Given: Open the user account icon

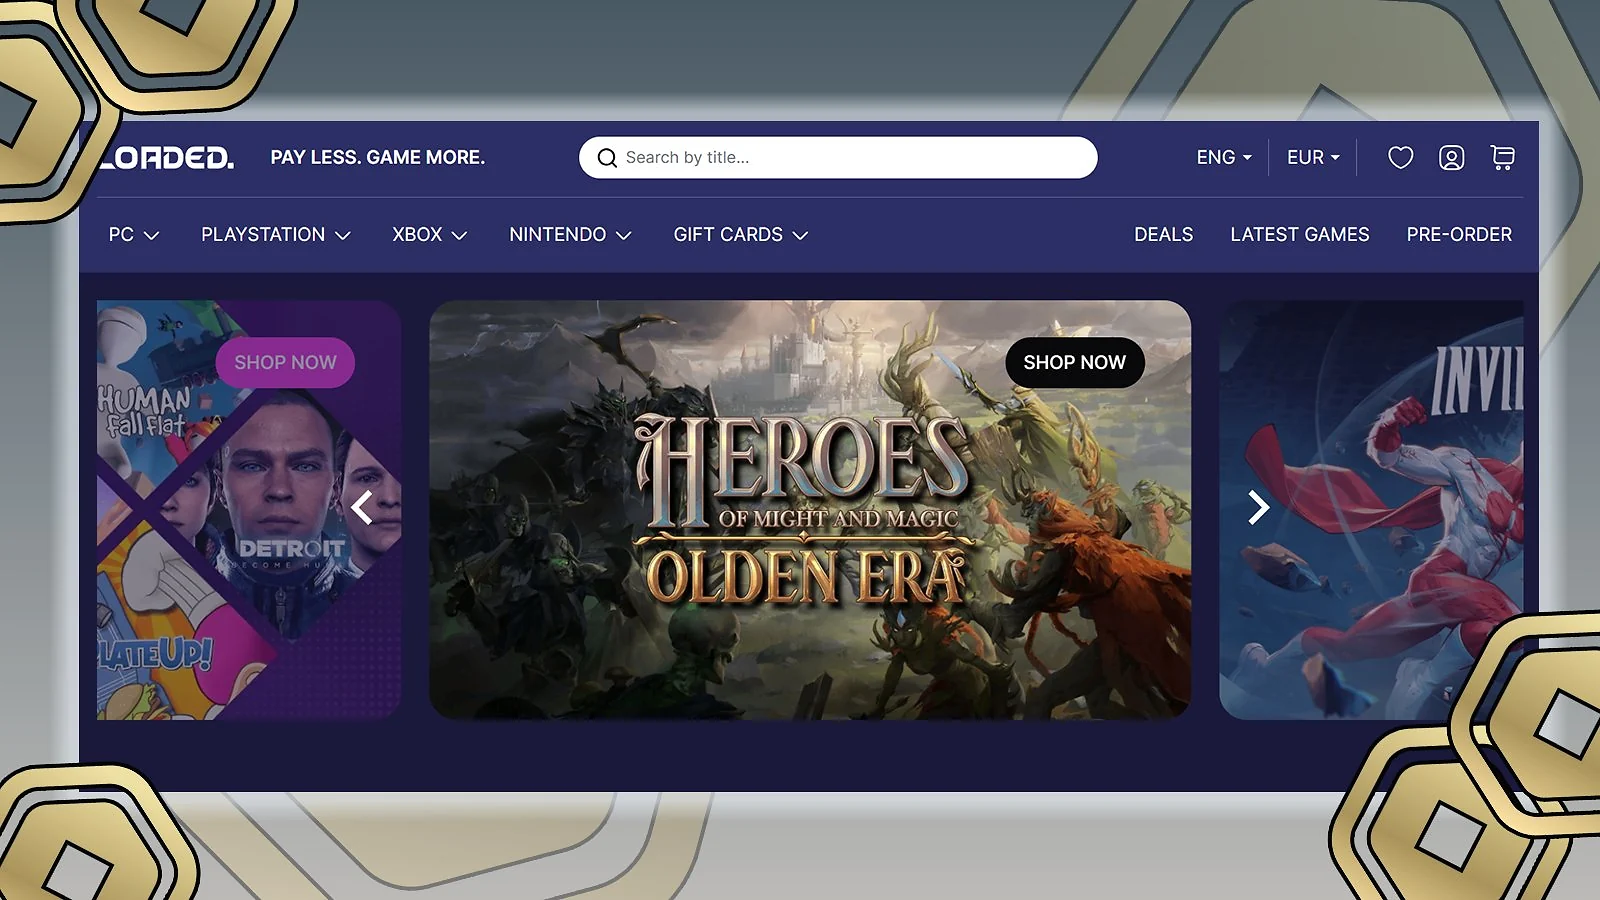Looking at the screenshot, I should tap(1451, 158).
